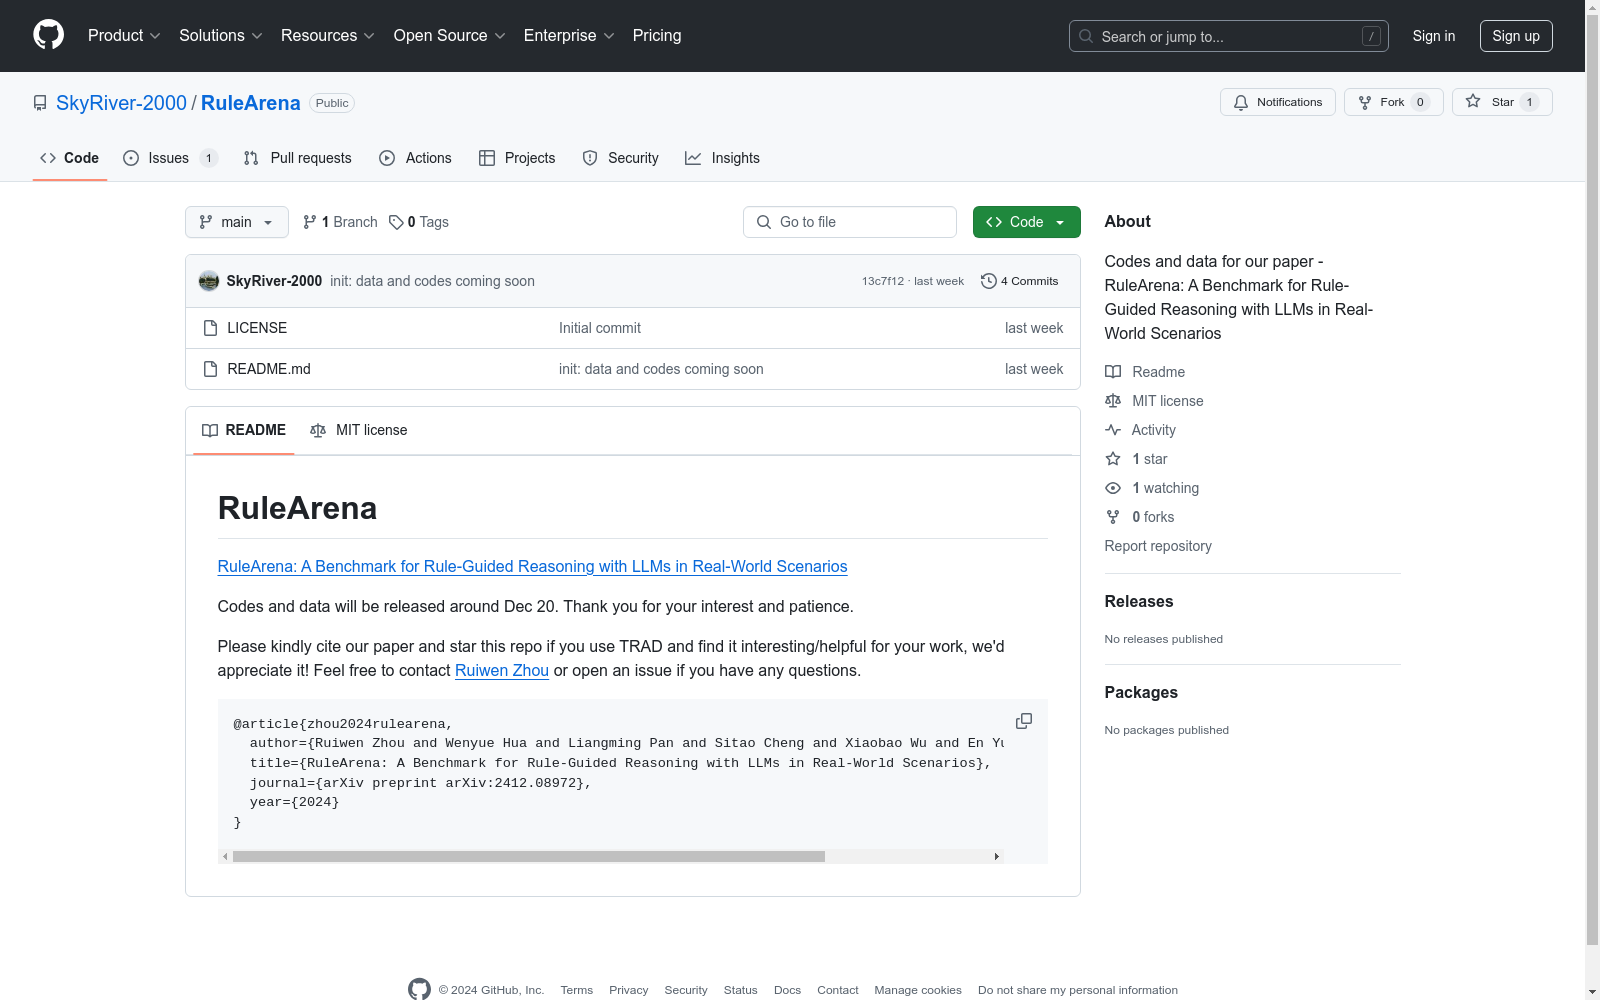Click the citation code horizontal scrollbar

tap(529, 856)
